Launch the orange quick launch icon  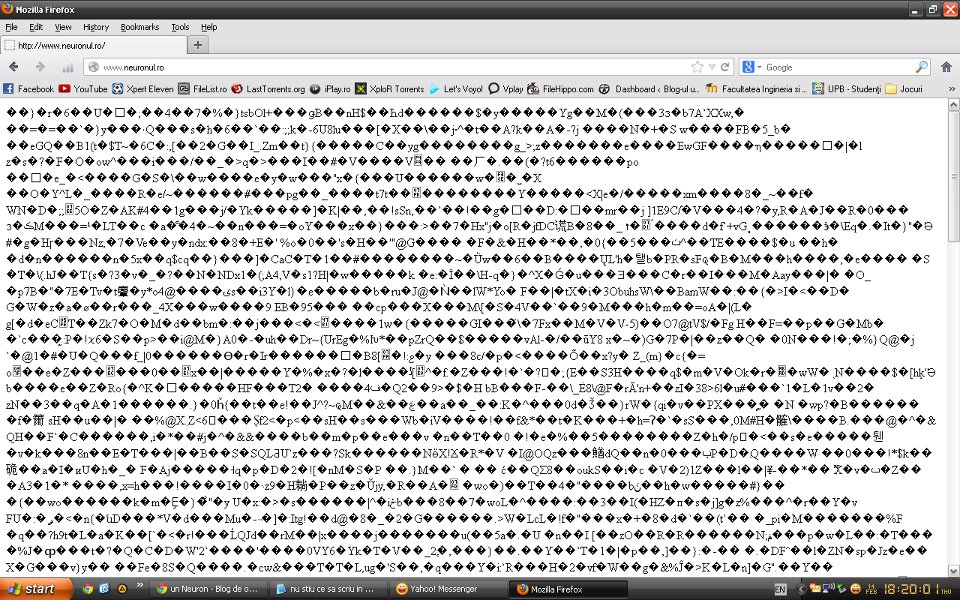tap(121, 589)
